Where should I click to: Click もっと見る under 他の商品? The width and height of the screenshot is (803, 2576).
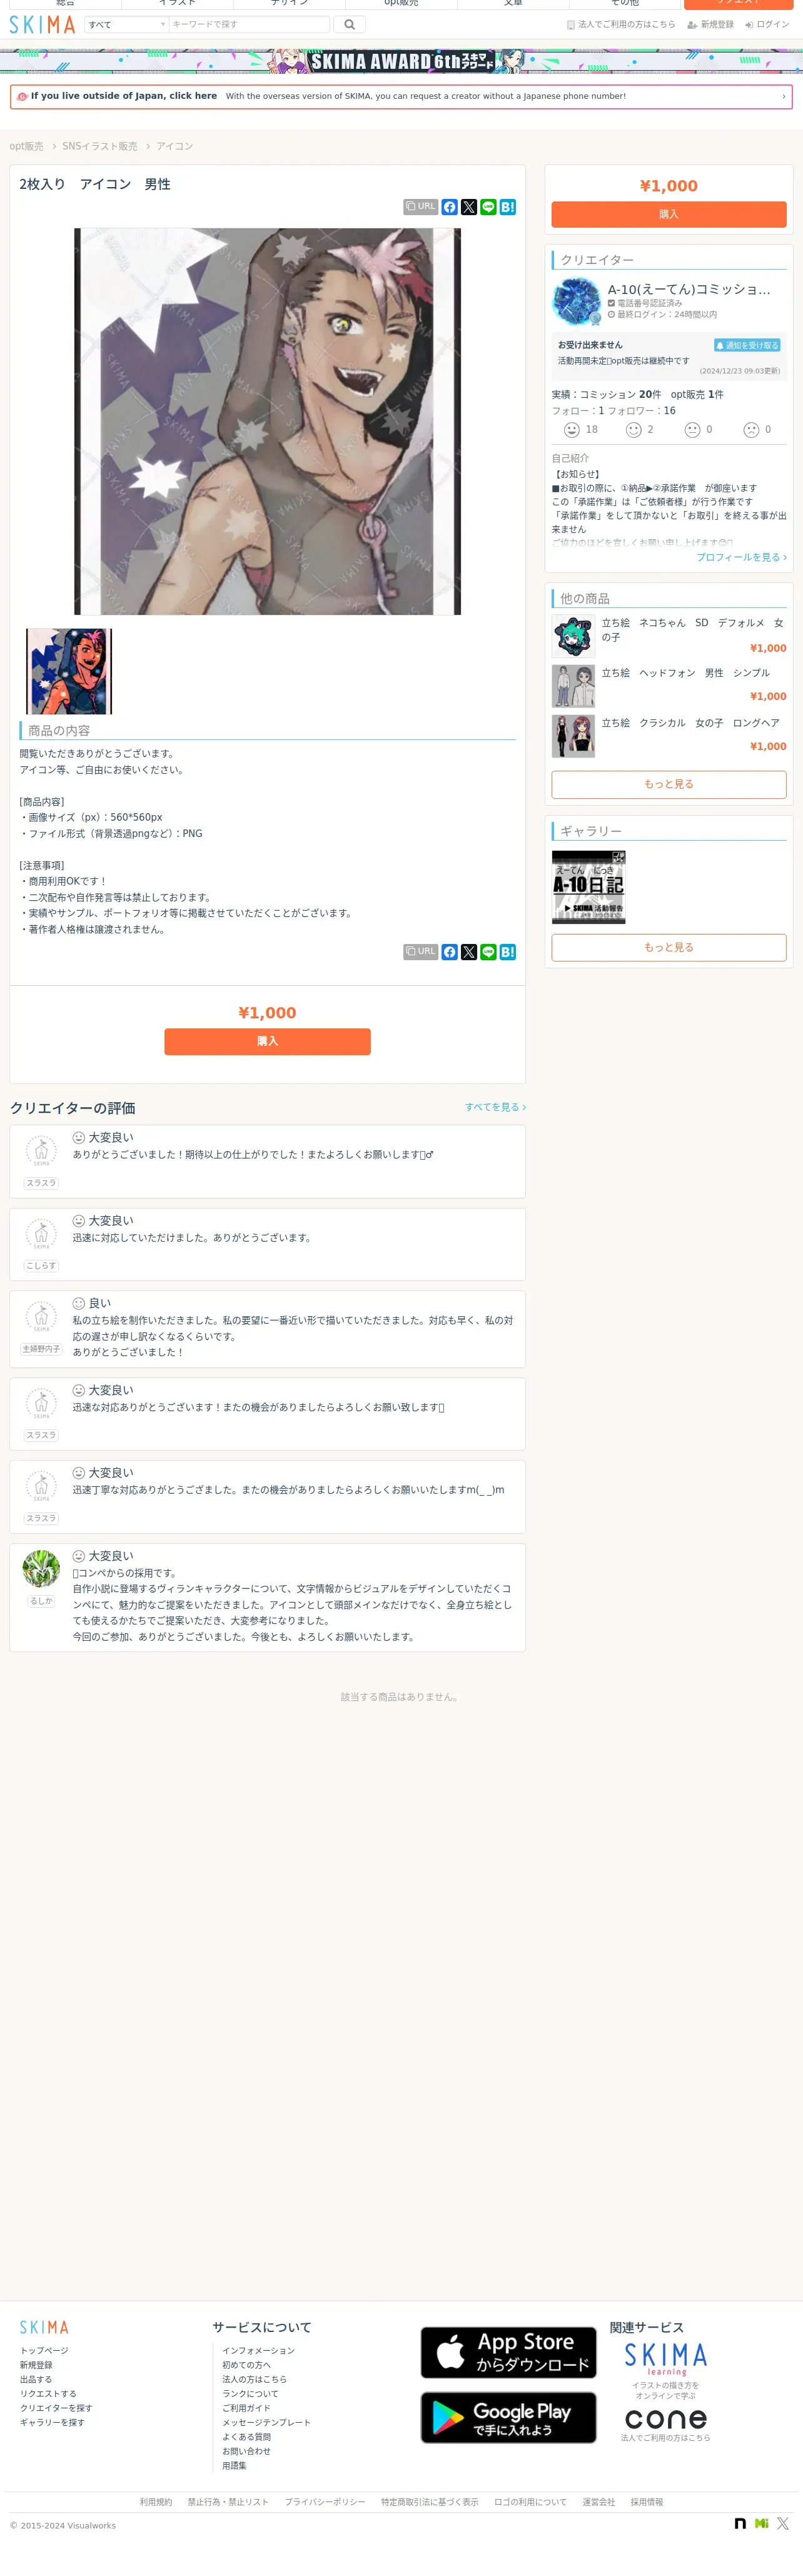click(669, 784)
